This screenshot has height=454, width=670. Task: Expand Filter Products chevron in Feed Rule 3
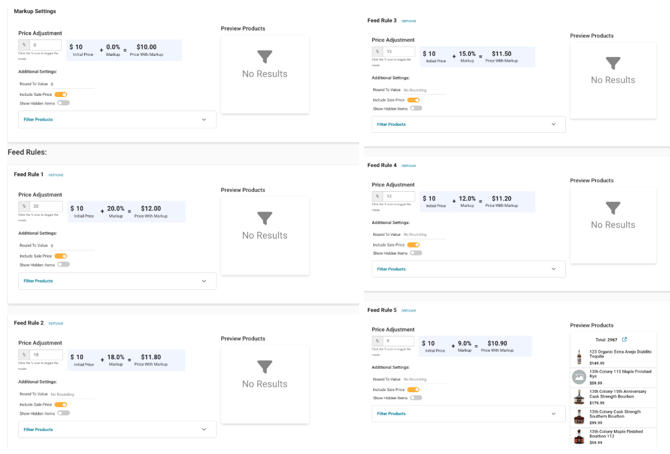(x=553, y=124)
